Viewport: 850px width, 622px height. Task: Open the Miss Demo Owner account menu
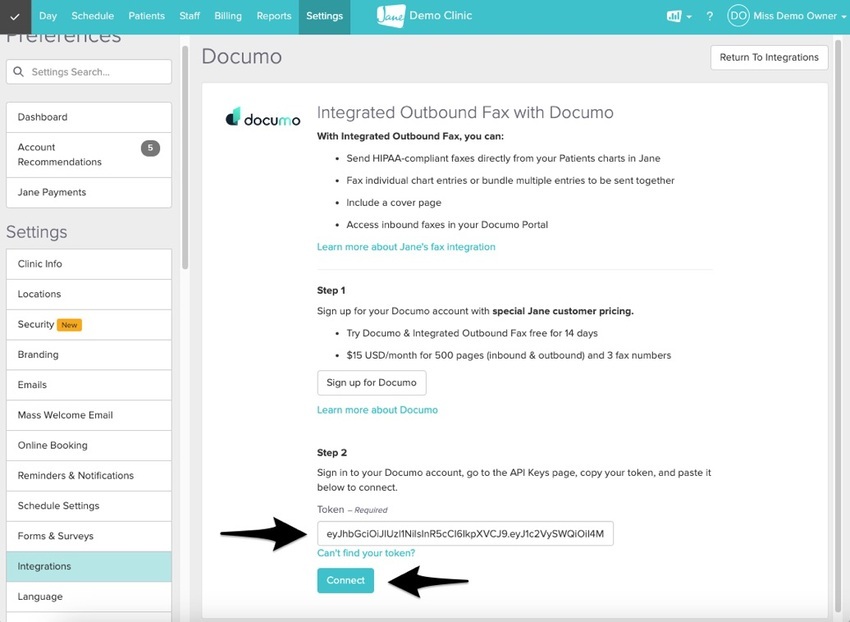point(800,16)
